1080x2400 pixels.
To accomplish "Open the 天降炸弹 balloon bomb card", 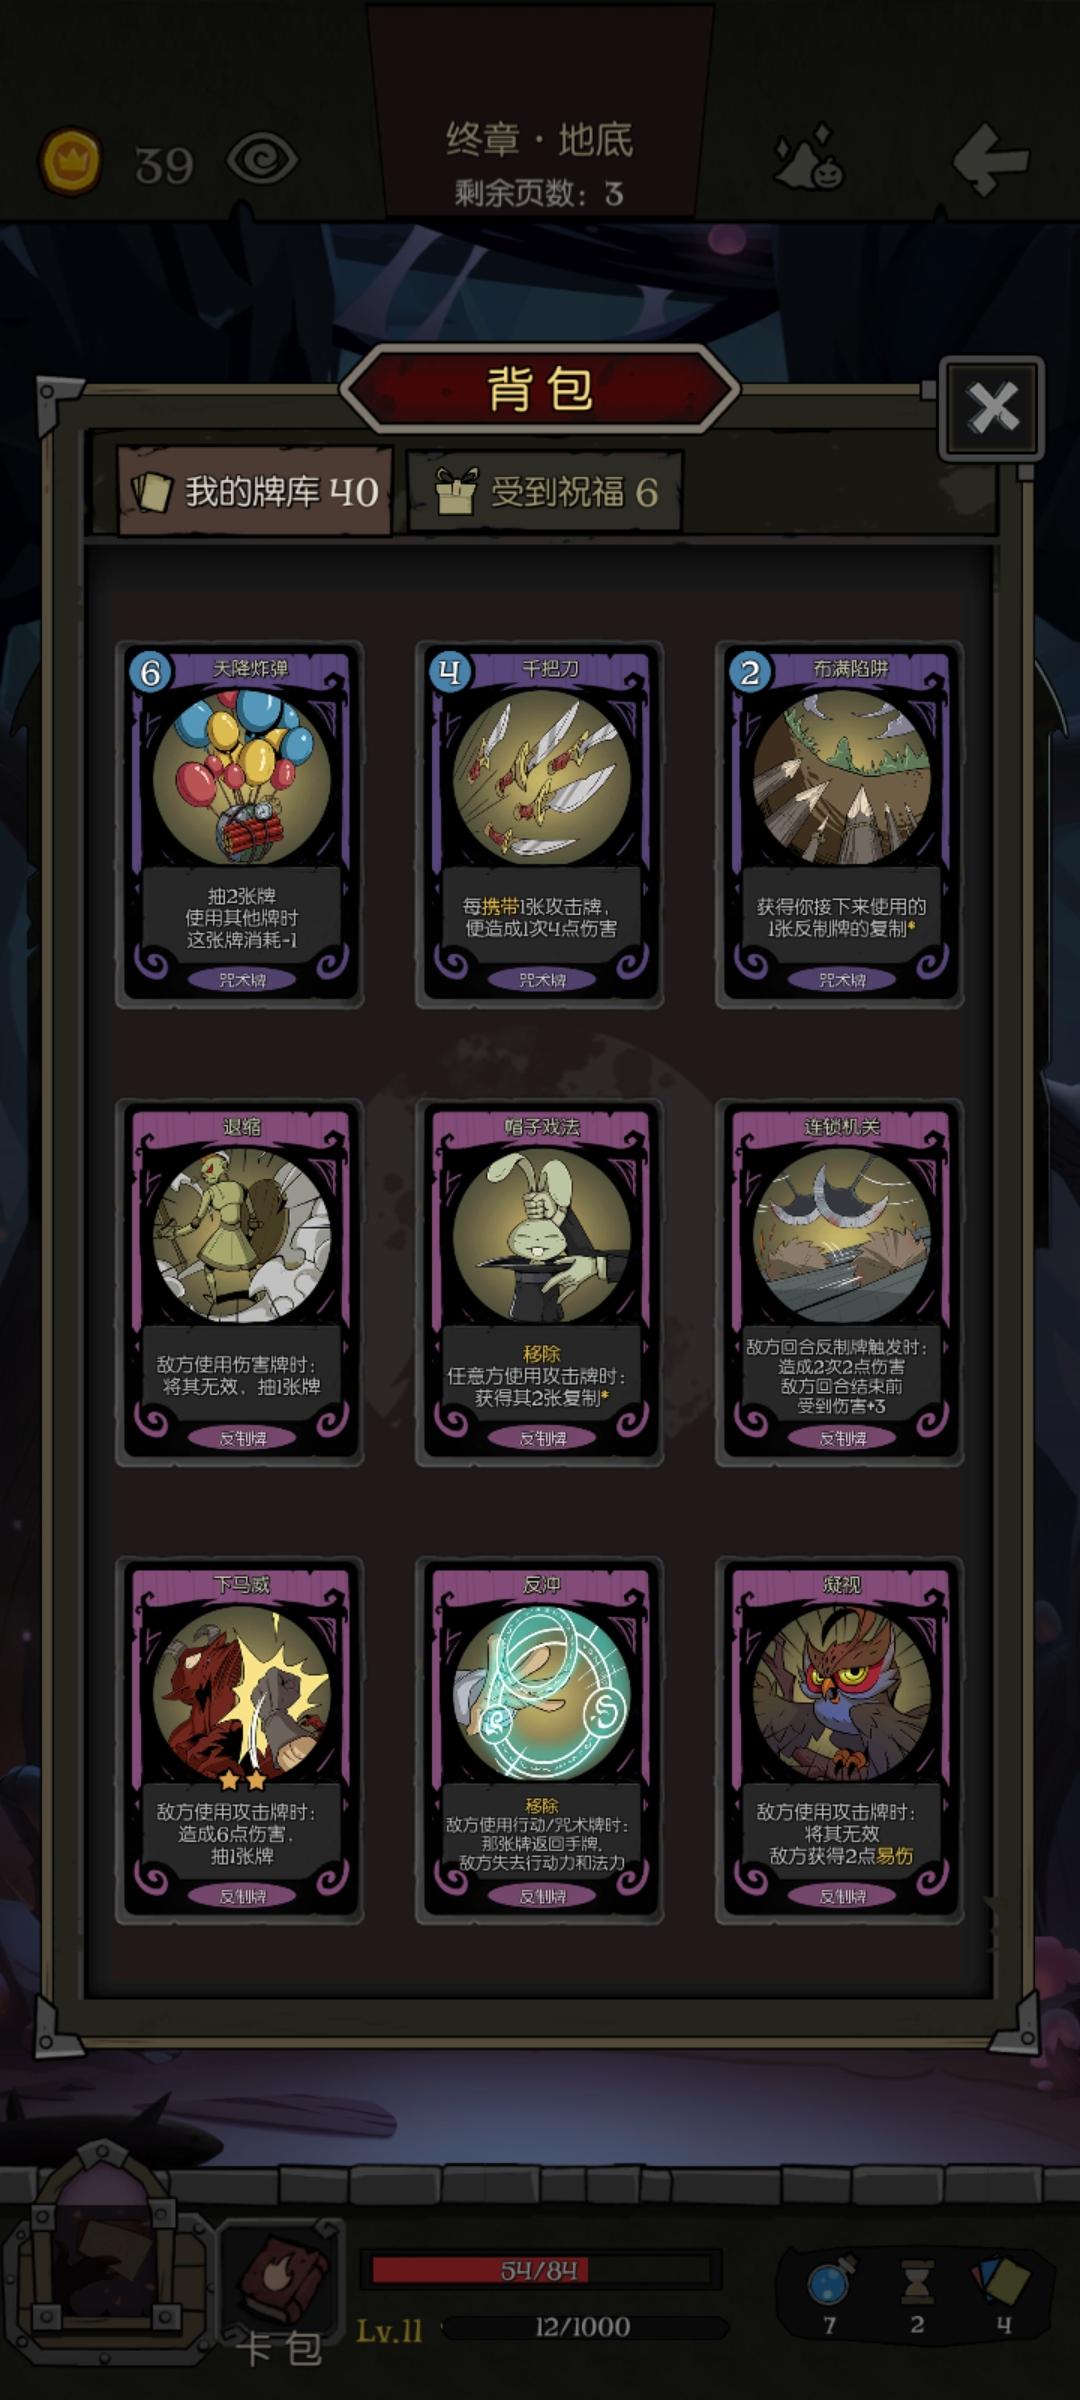I will [x=240, y=824].
